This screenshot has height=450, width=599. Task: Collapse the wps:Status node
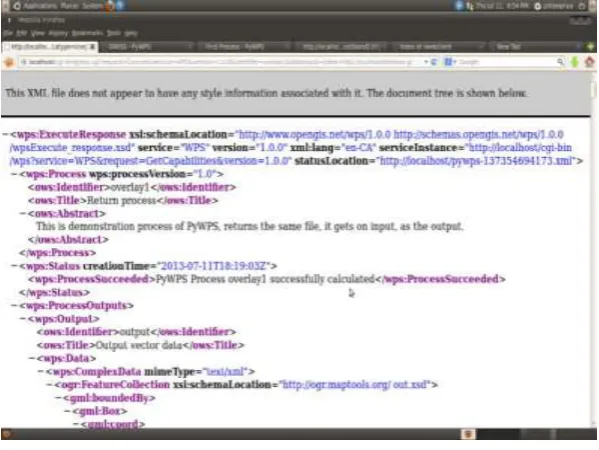coord(15,266)
